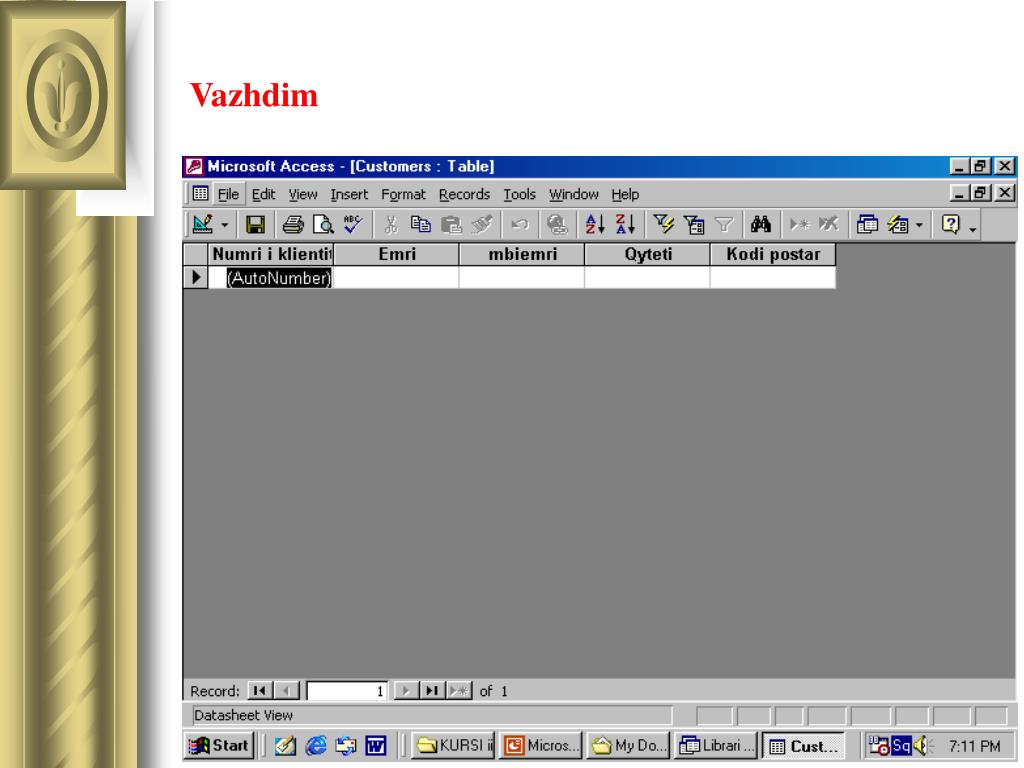Screen dimensions: 1024x768
Task: Open the File menu
Action: (x=228, y=195)
